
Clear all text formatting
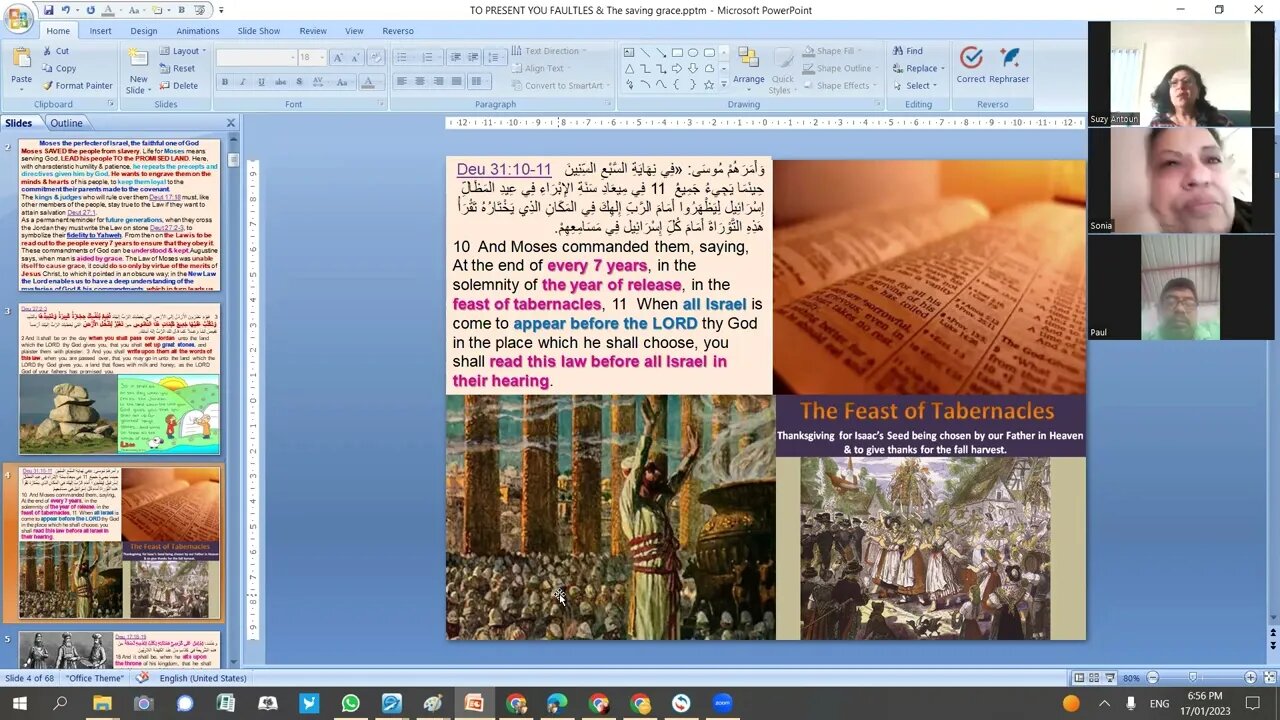(377, 58)
